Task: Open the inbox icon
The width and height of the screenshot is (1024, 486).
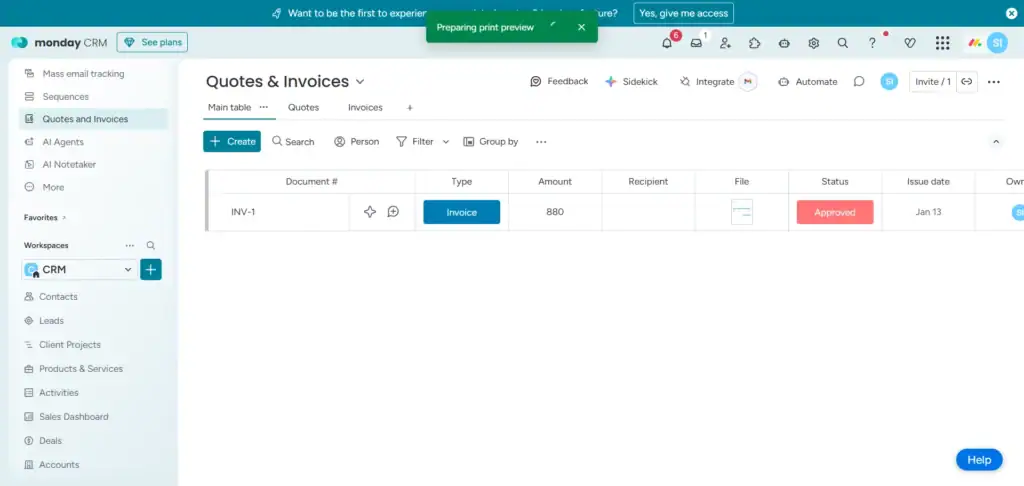Action: pos(696,43)
